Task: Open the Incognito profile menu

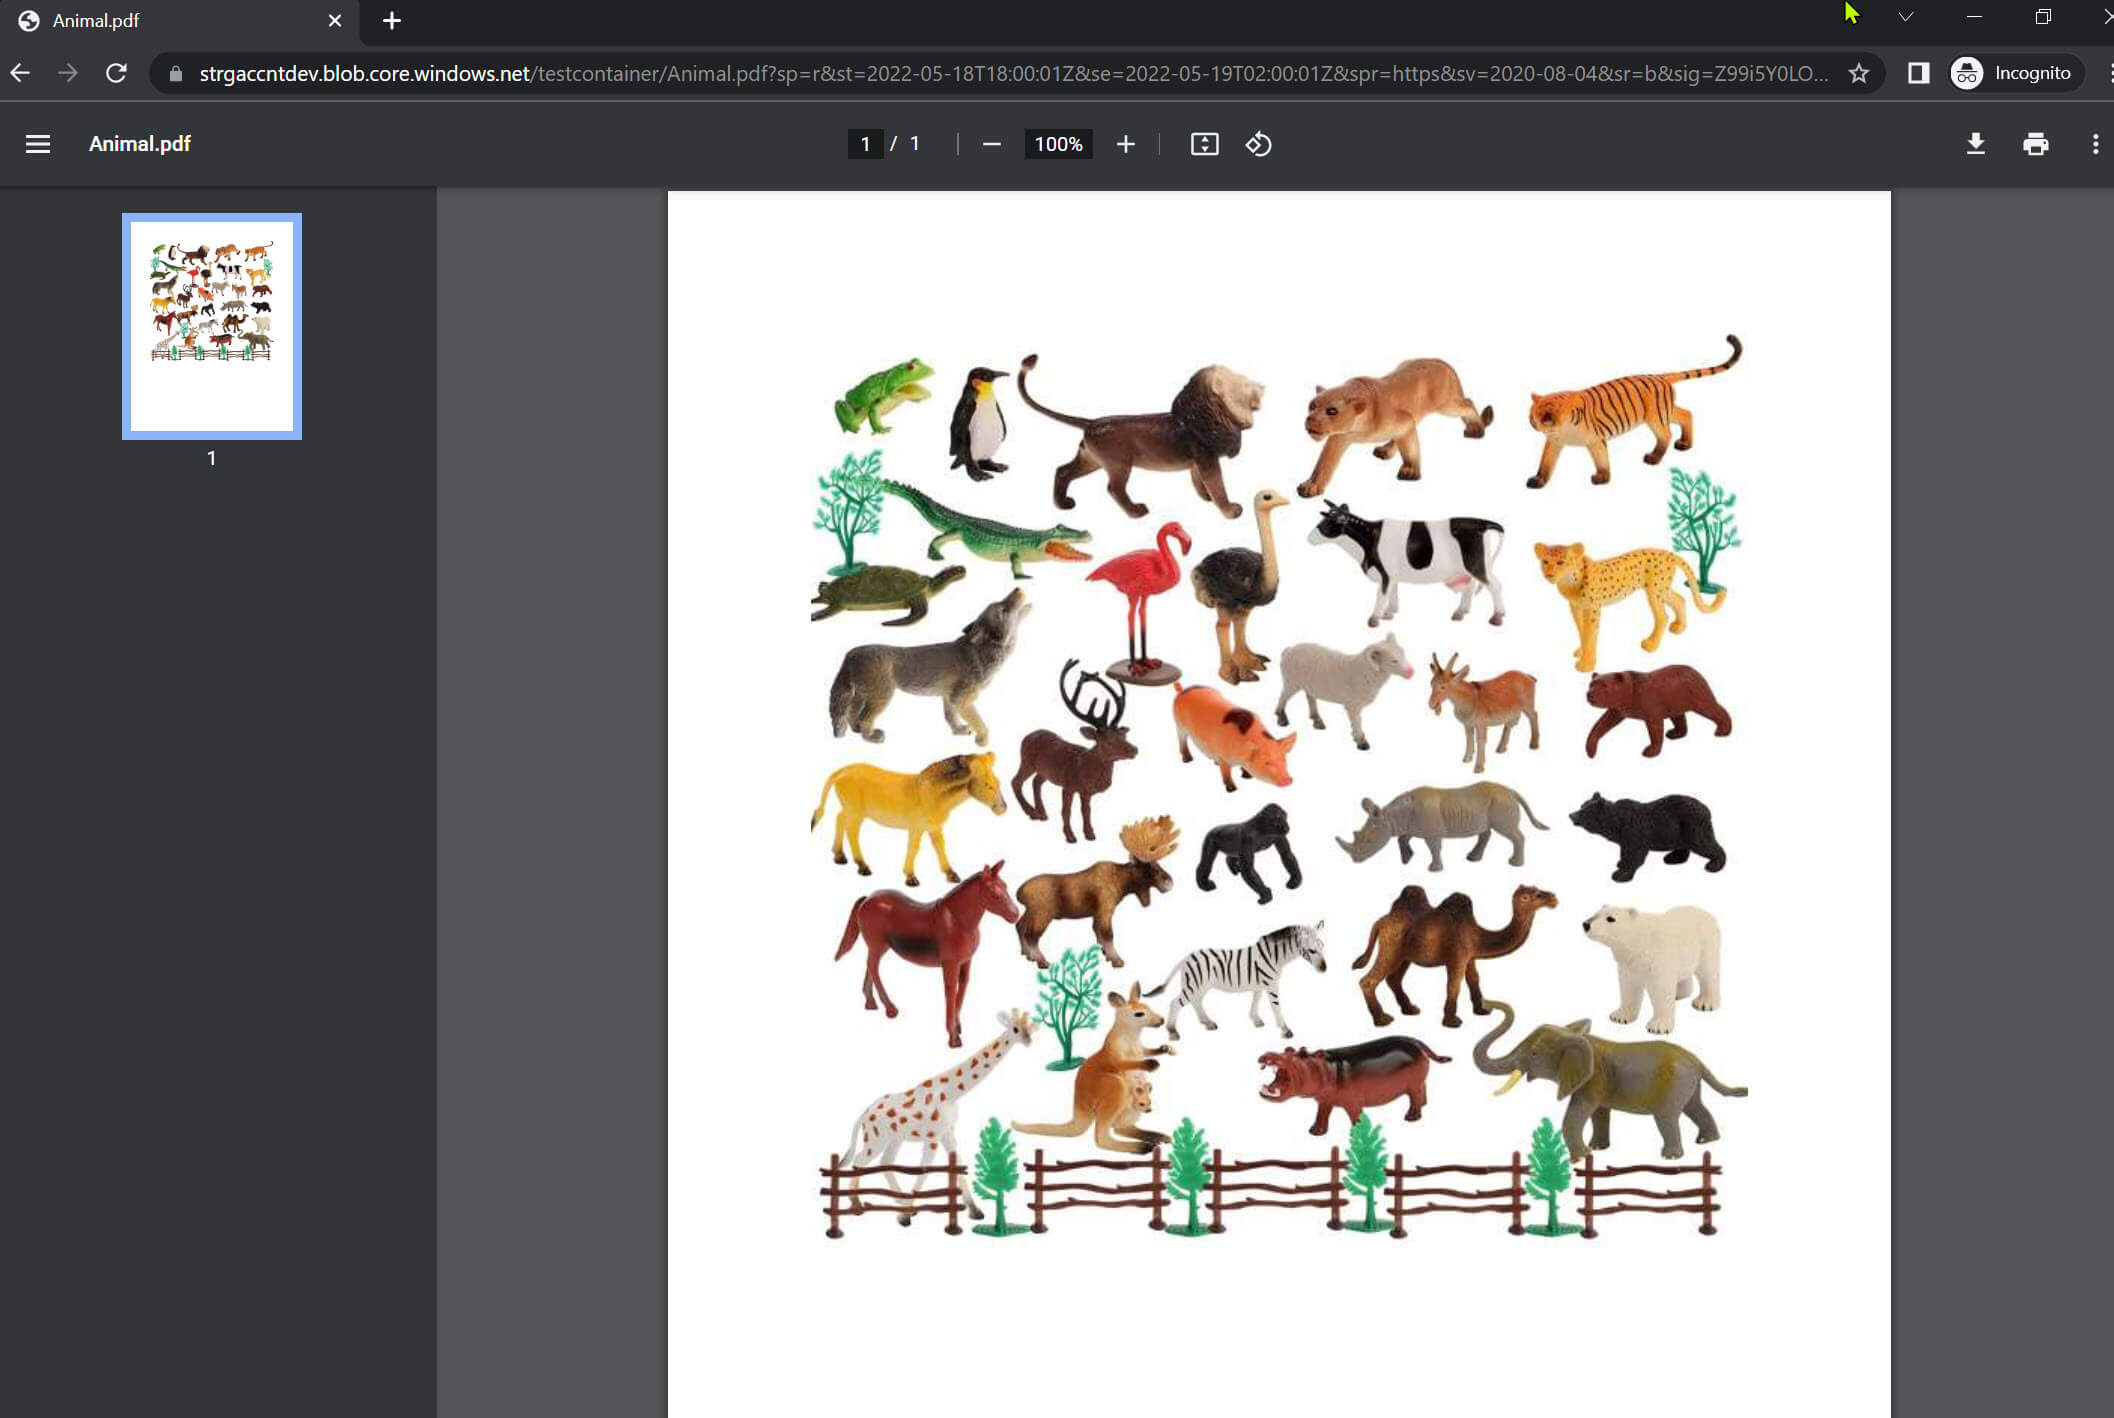Action: point(2013,73)
